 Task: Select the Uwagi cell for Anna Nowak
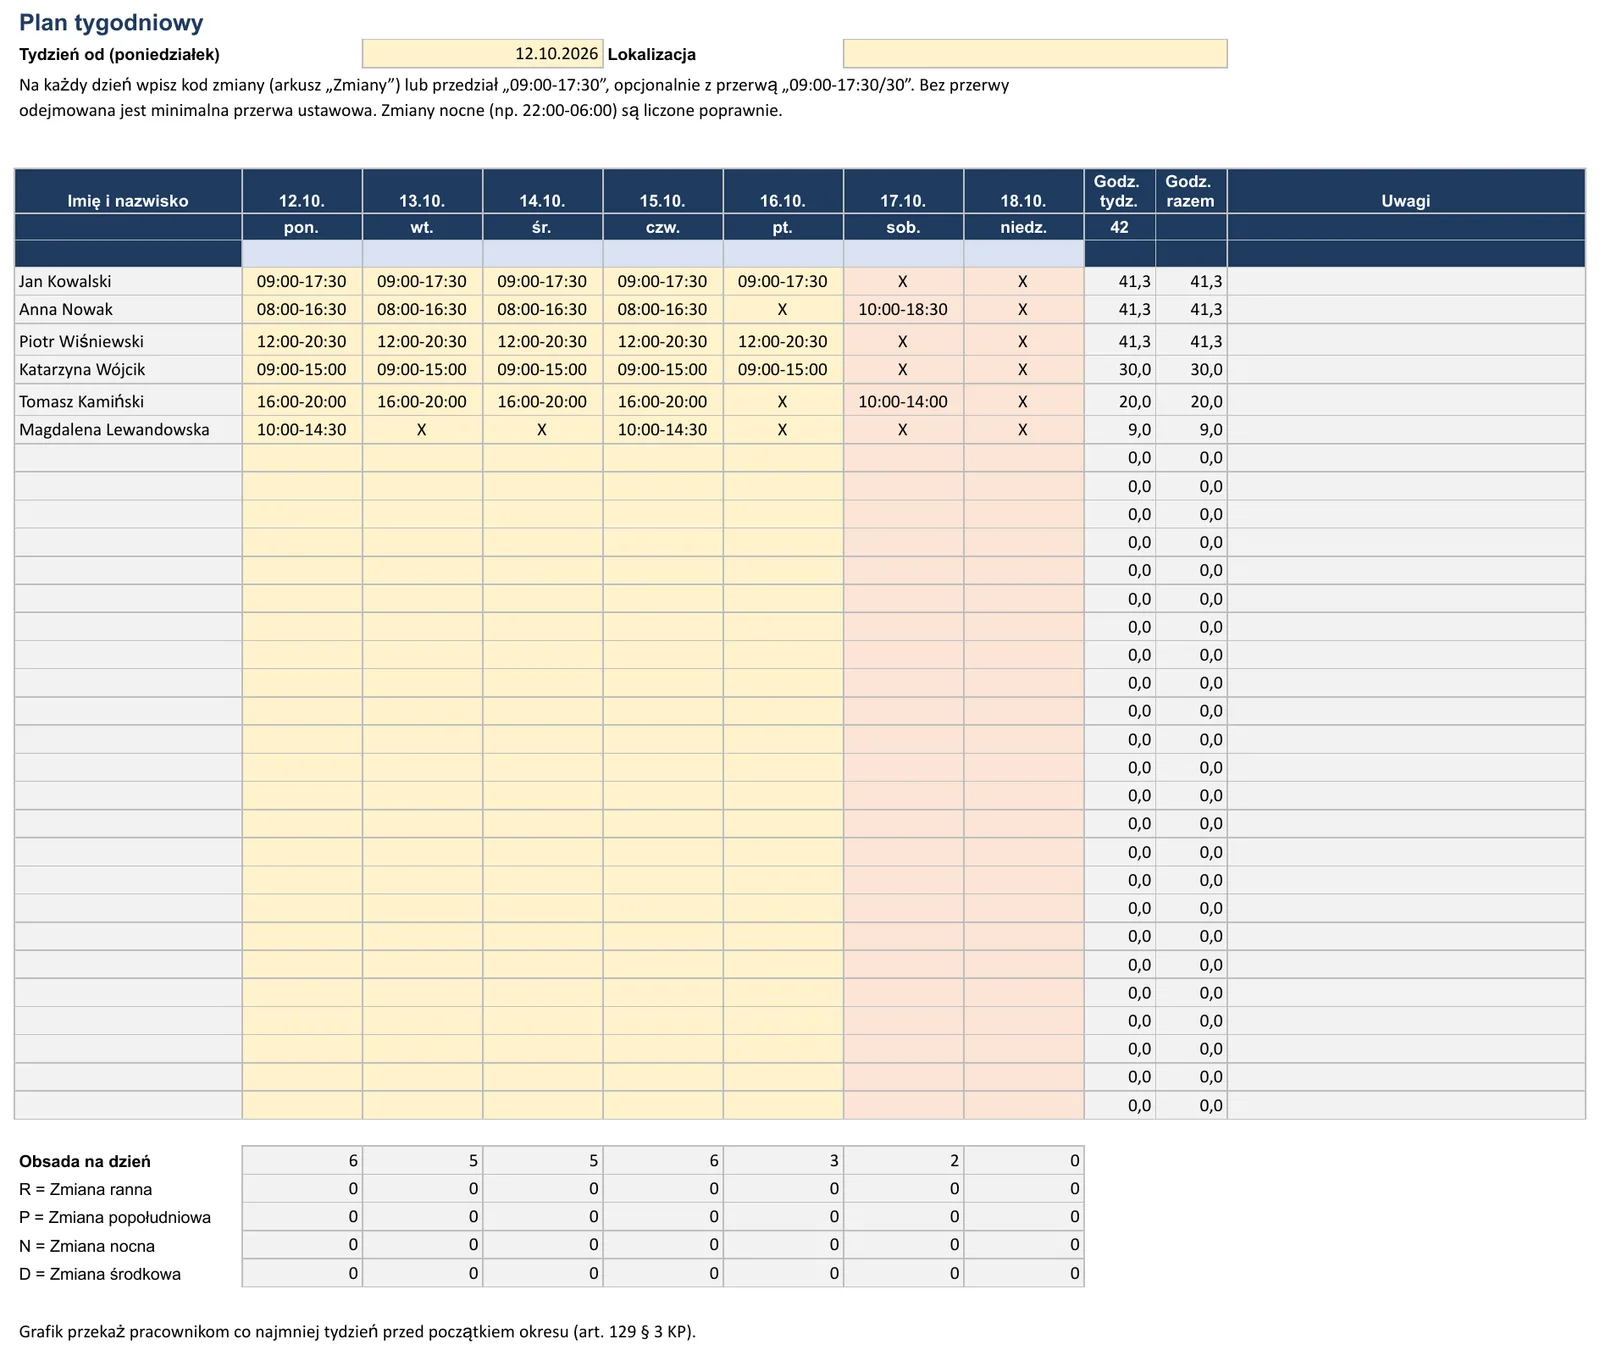point(1406,310)
